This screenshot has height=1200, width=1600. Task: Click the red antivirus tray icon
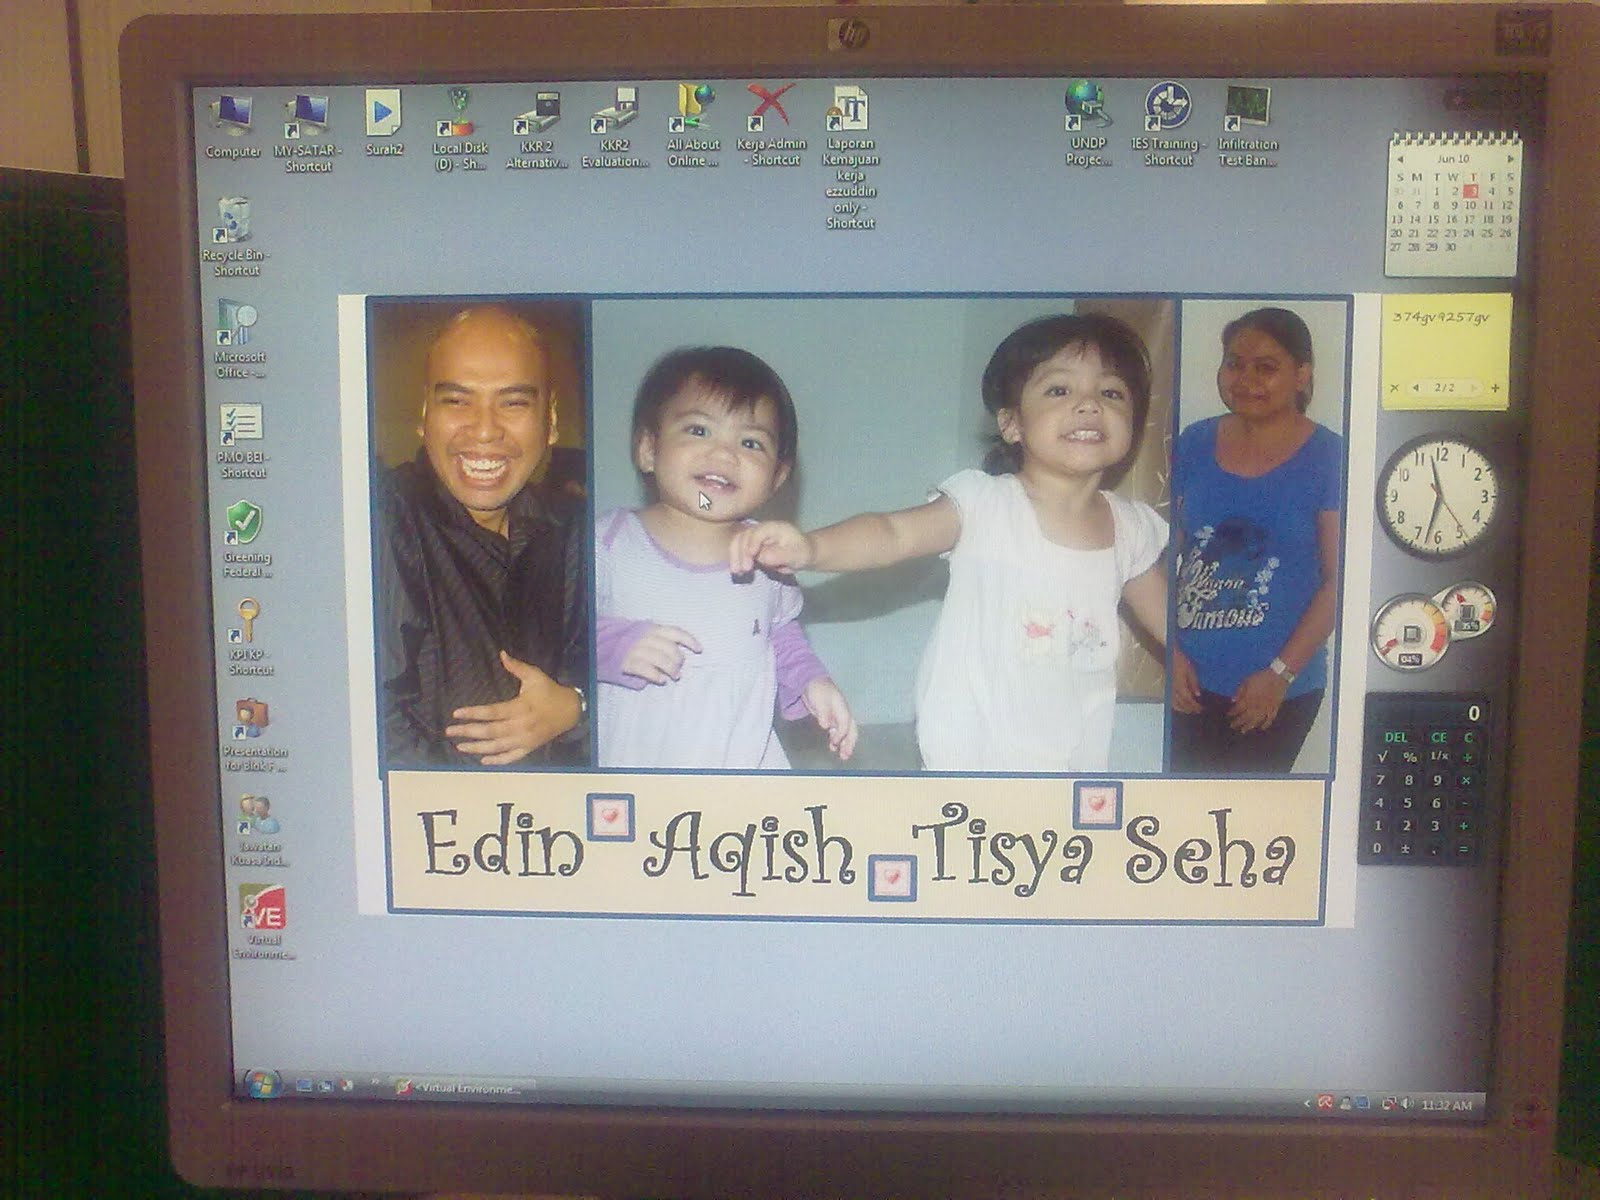pyautogui.click(x=1325, y=1103)
